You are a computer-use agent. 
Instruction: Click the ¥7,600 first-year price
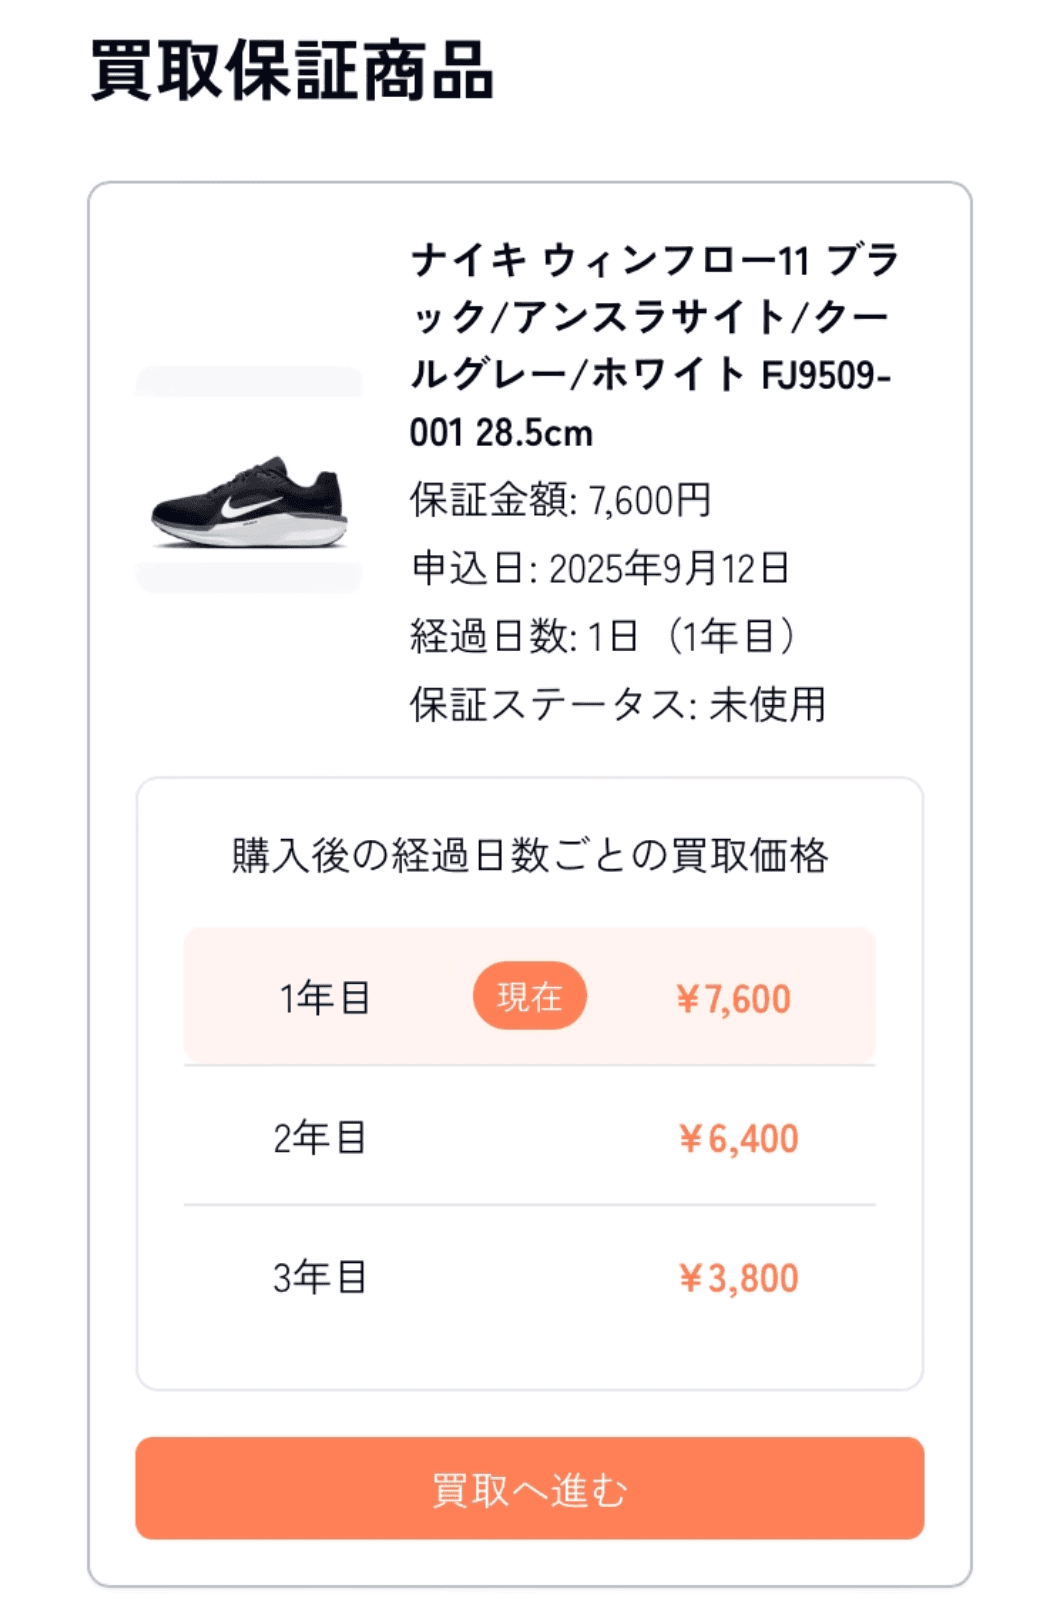733,999
